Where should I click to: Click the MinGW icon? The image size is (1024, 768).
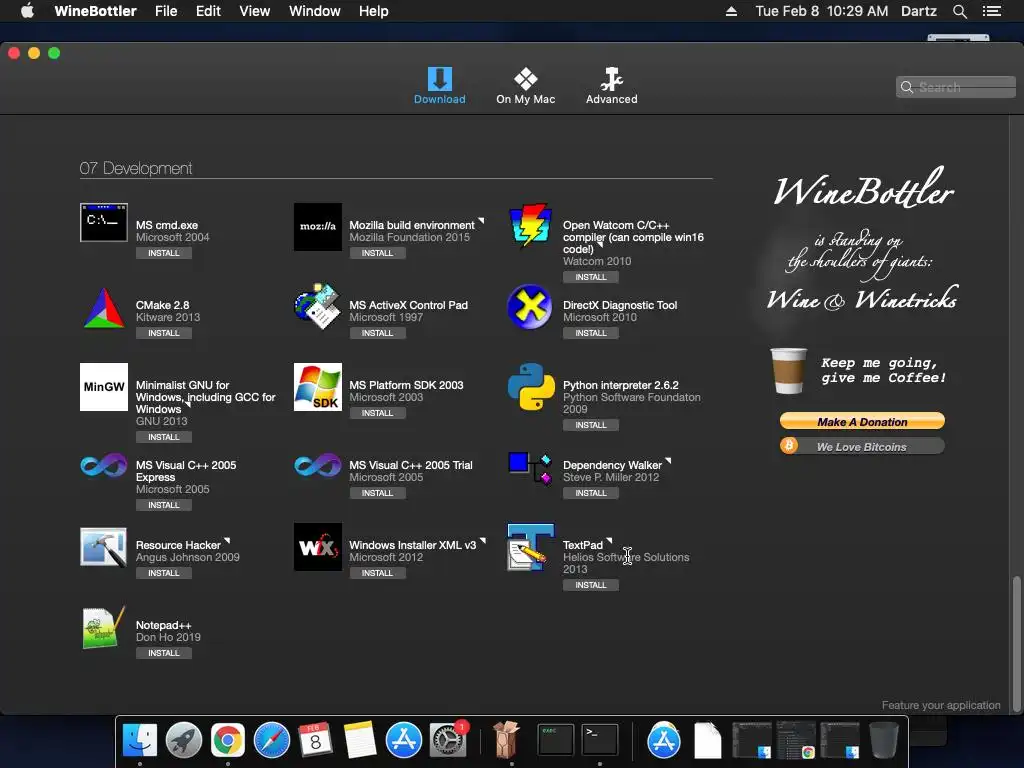104,387
